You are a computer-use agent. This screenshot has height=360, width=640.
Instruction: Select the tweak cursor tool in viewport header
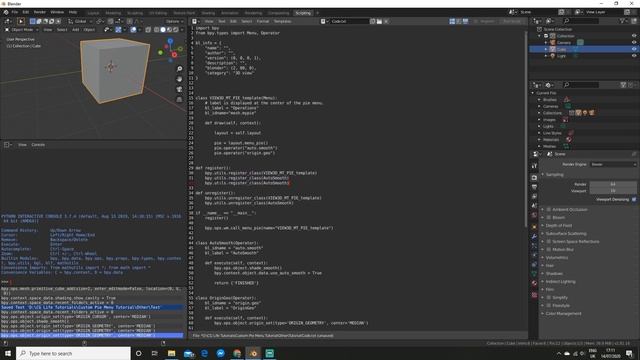21,21
